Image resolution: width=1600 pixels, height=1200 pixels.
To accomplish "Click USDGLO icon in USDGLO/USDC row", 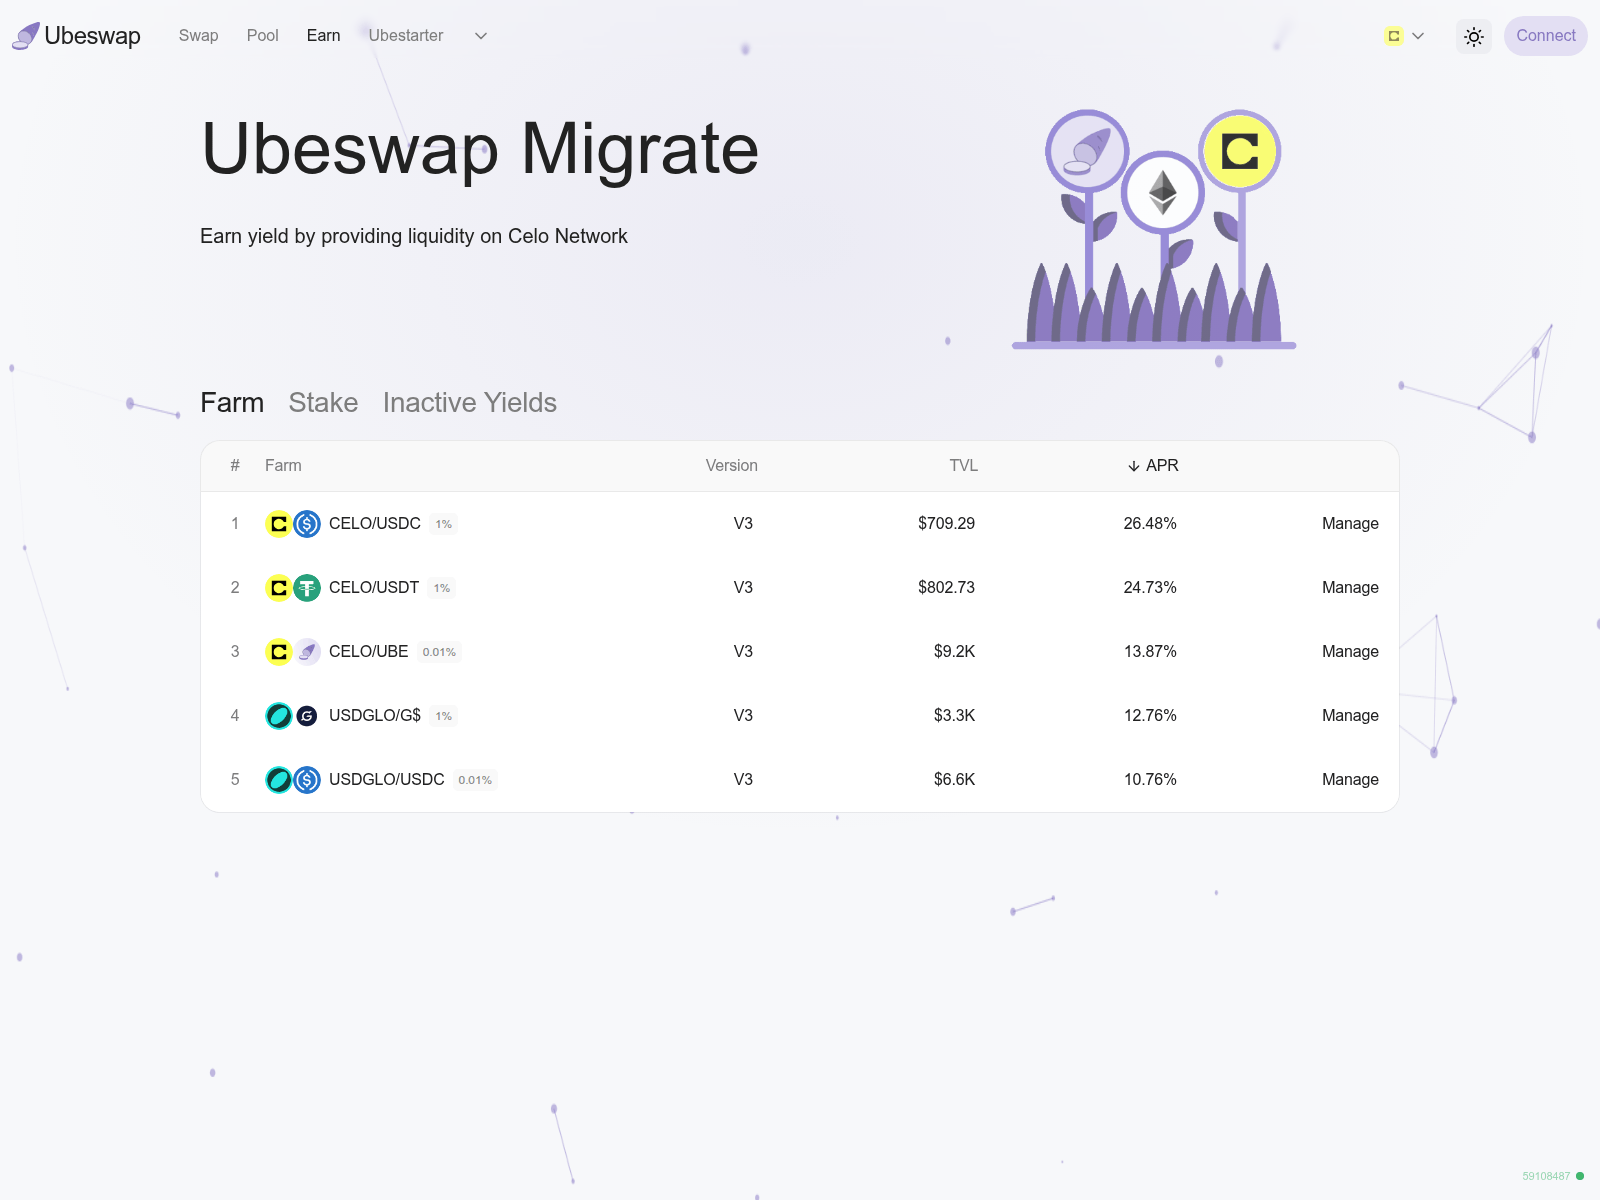I will click(x=279, y=780).
